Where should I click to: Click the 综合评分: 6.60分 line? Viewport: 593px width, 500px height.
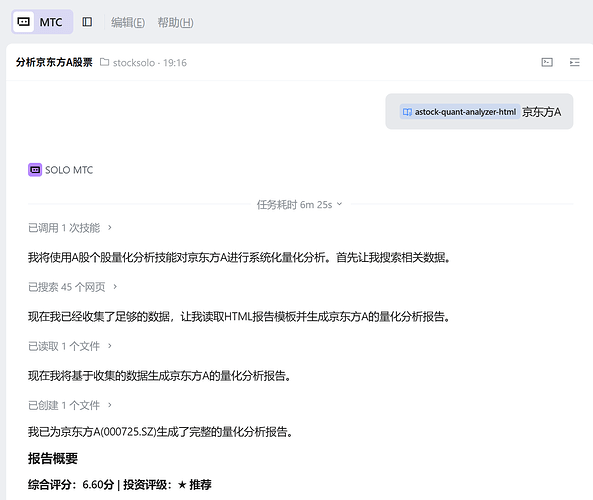pos(120,484)
